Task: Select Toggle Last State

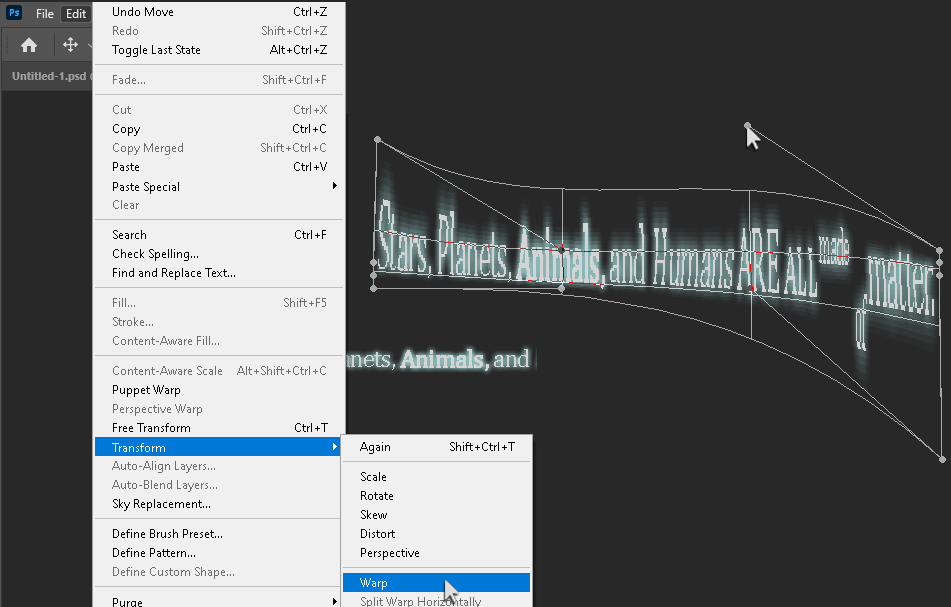Action: click(156, 50)
